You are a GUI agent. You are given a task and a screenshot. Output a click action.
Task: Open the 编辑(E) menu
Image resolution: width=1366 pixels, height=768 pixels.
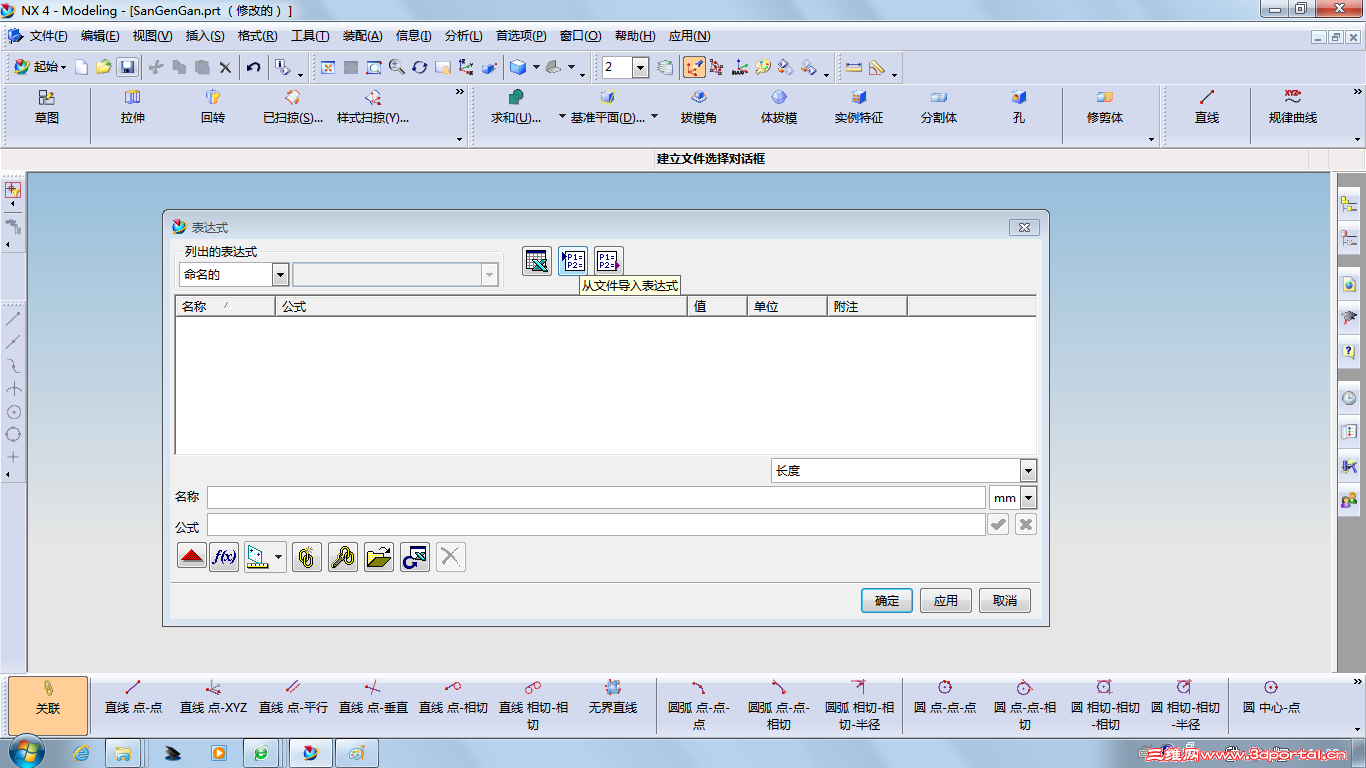pyautogui.click(x=100, y=36)
